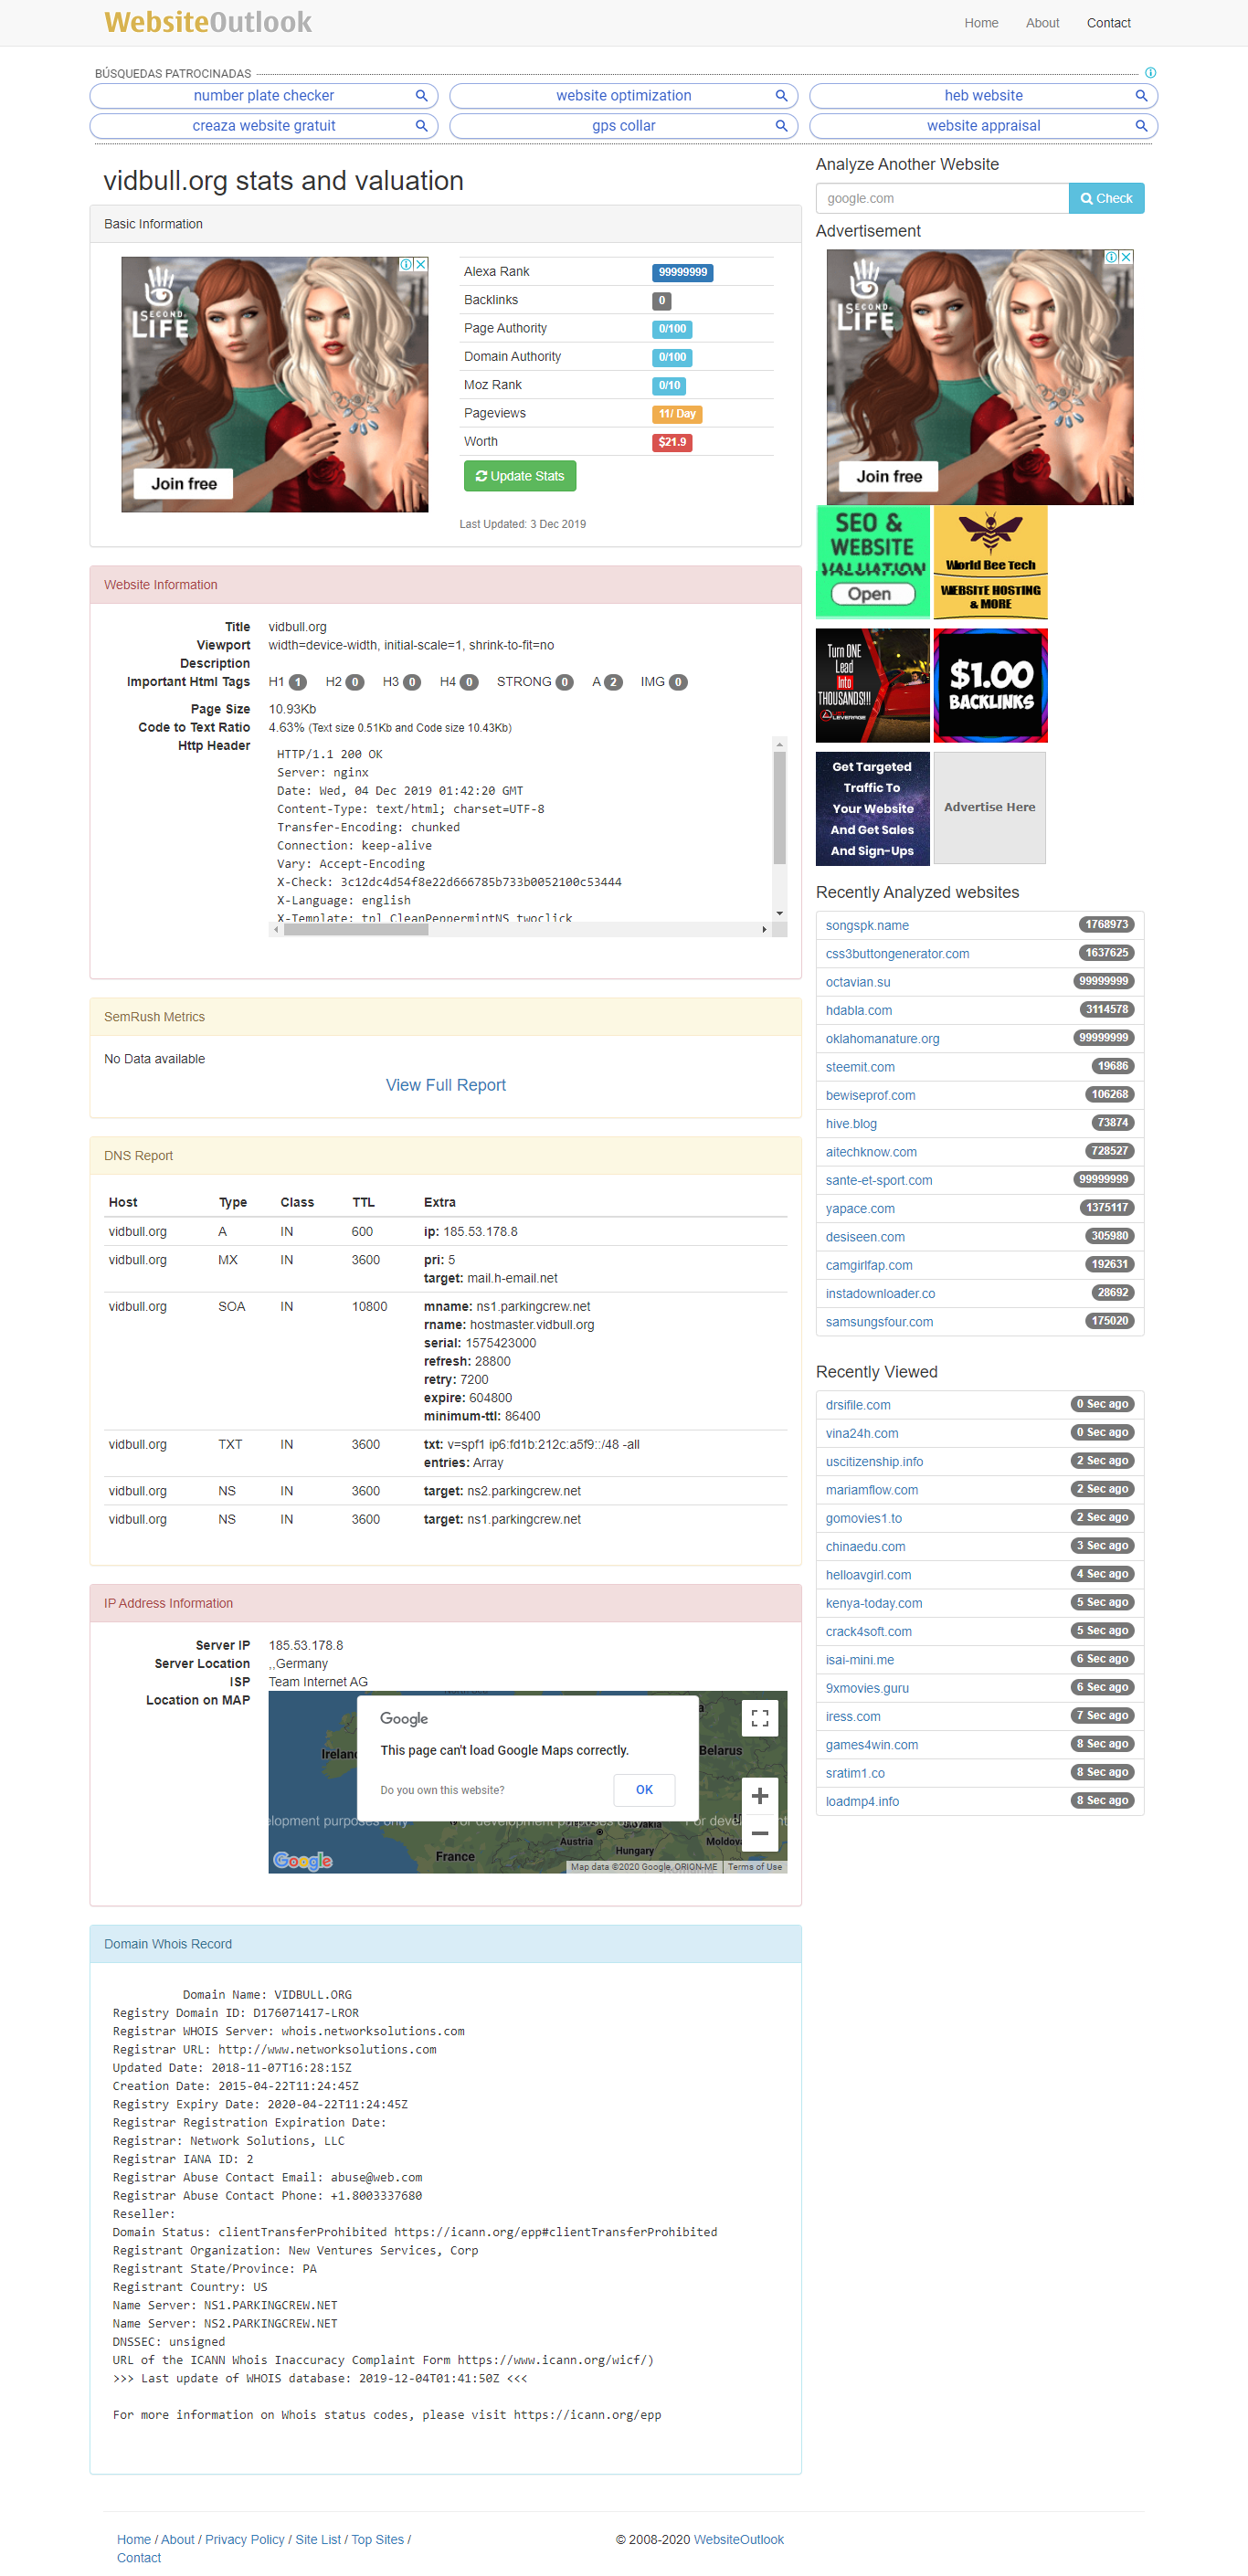Click the ns2.parkingcrew.net NS target

[x=524, y=1491]
